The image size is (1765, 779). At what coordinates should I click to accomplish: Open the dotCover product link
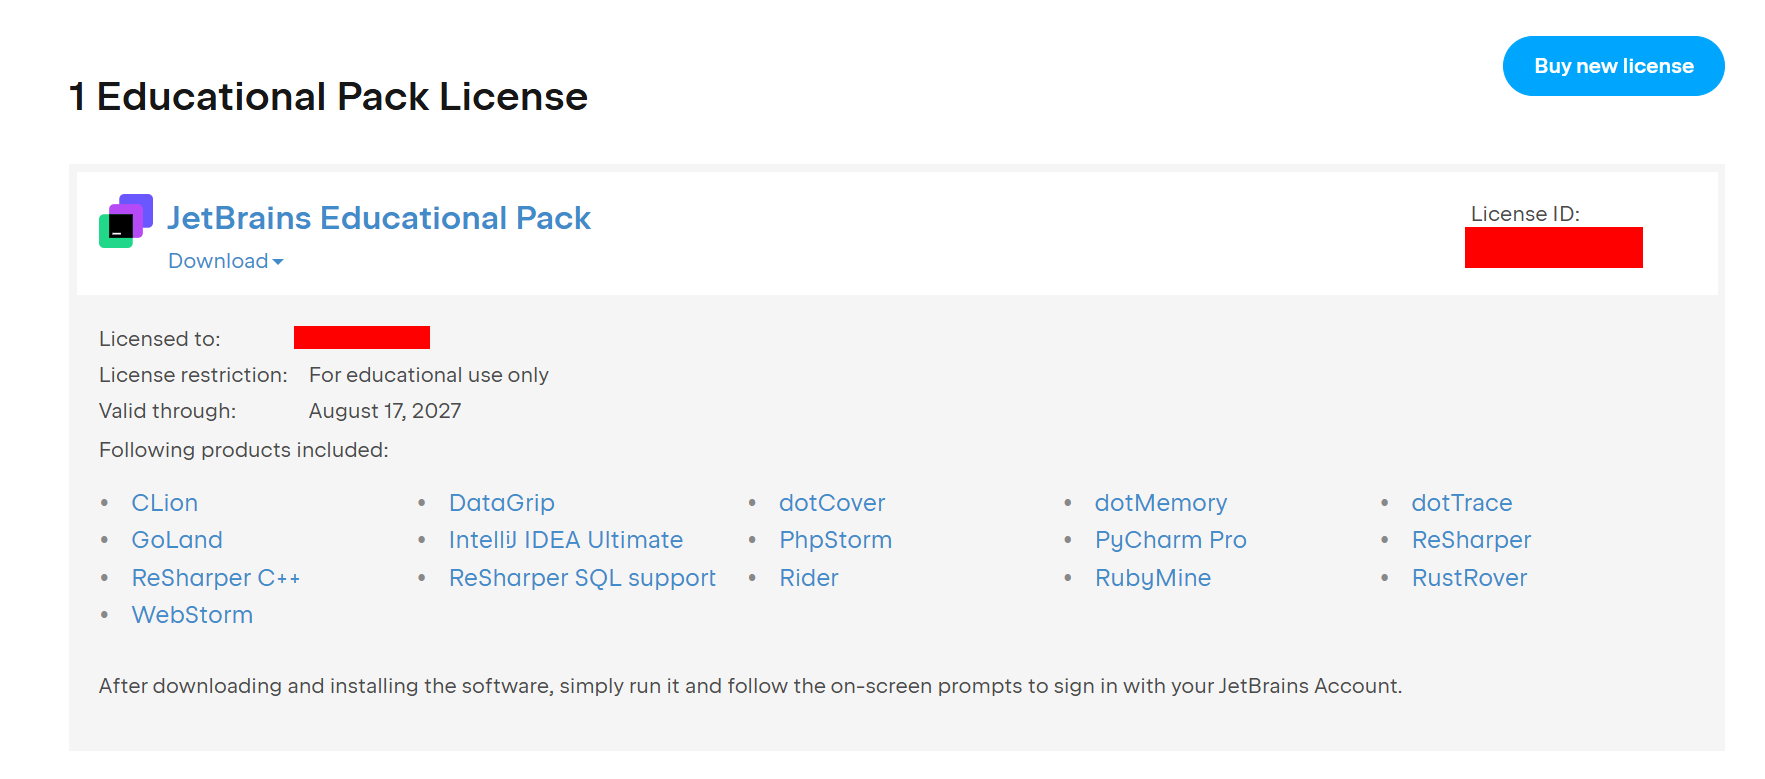point(832,503)
